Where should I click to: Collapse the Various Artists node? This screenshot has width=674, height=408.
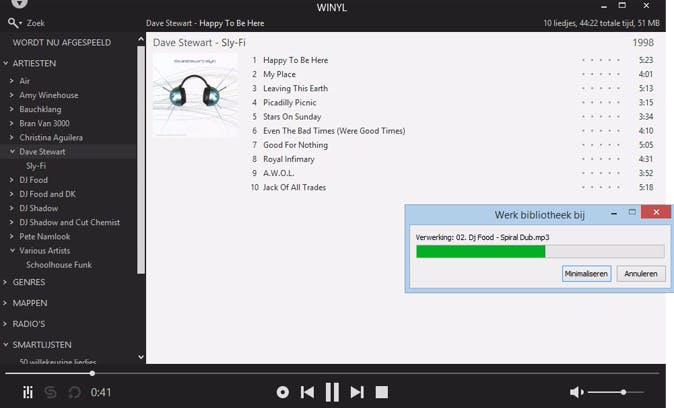[x=12, y=250]
